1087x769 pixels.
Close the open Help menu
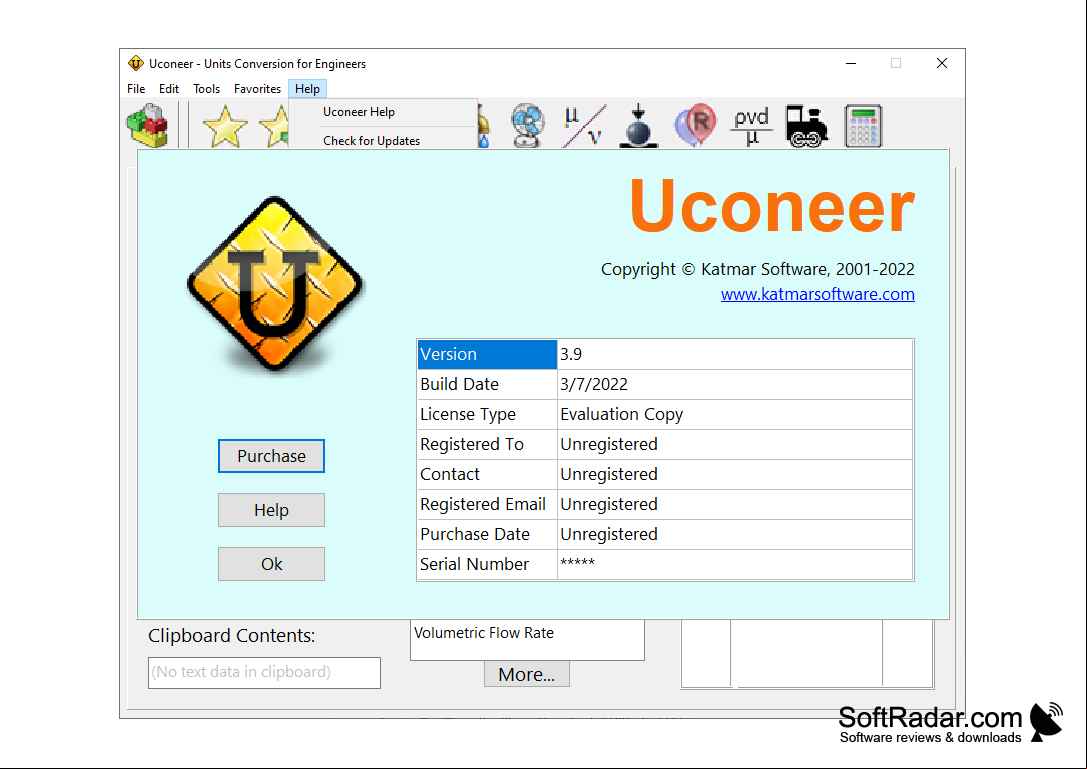pyautogui.click(x=307, y=89)
